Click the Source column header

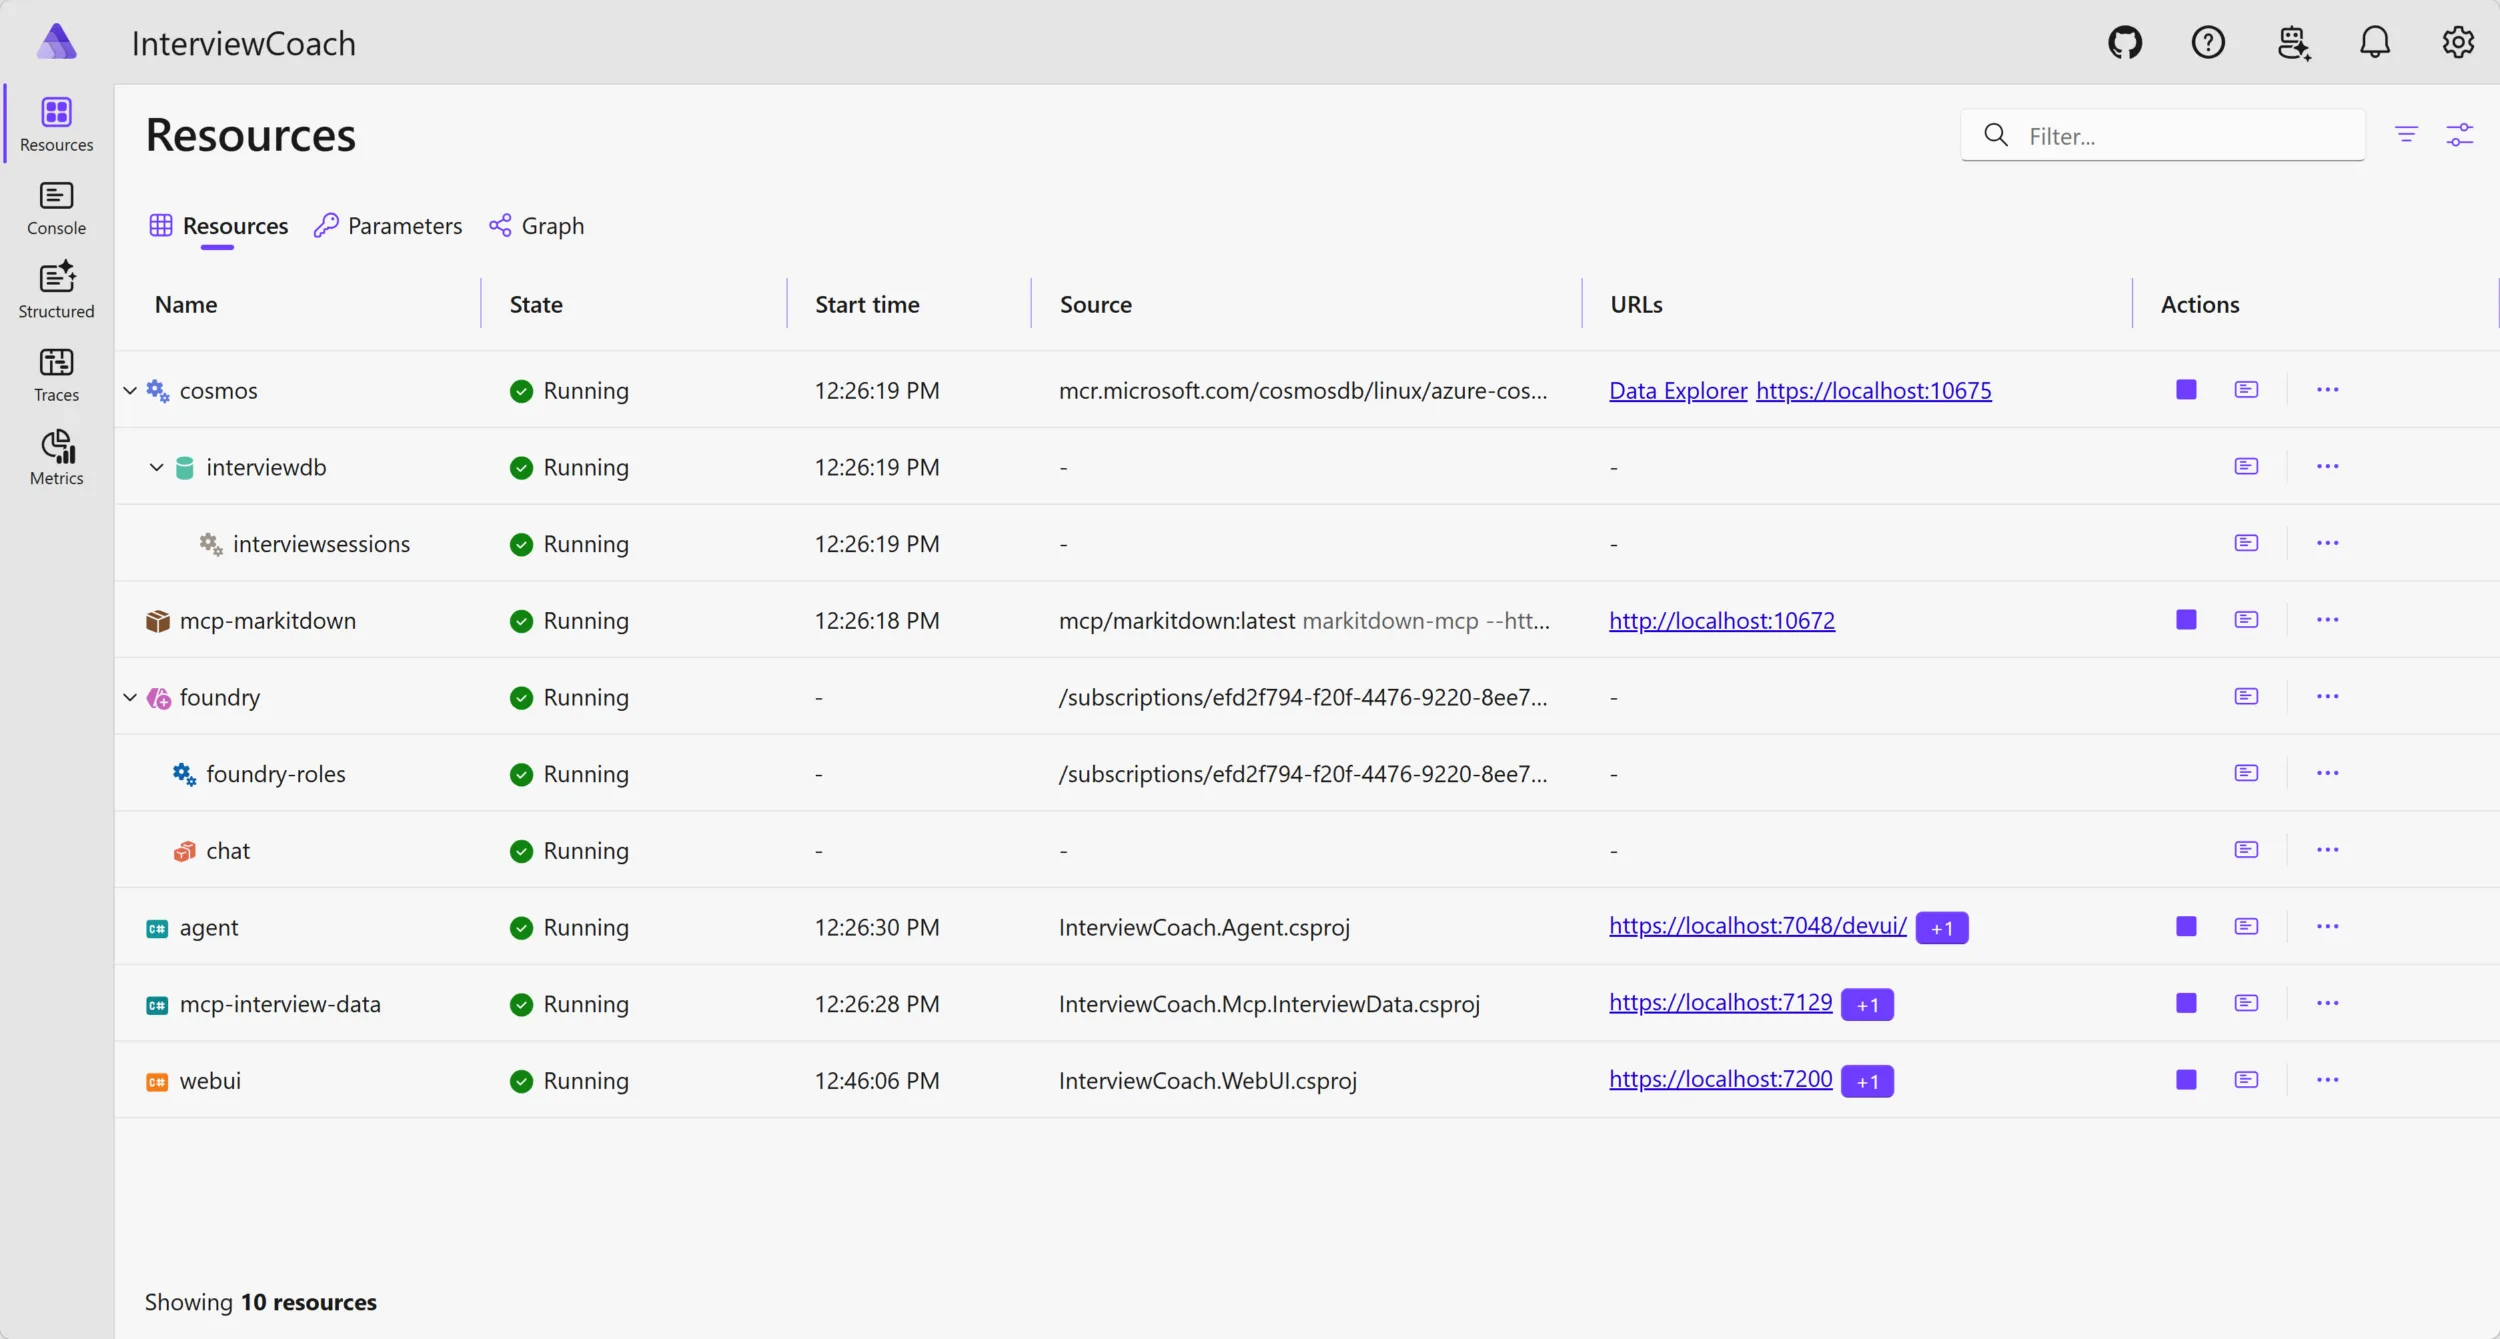point(1095,304)
